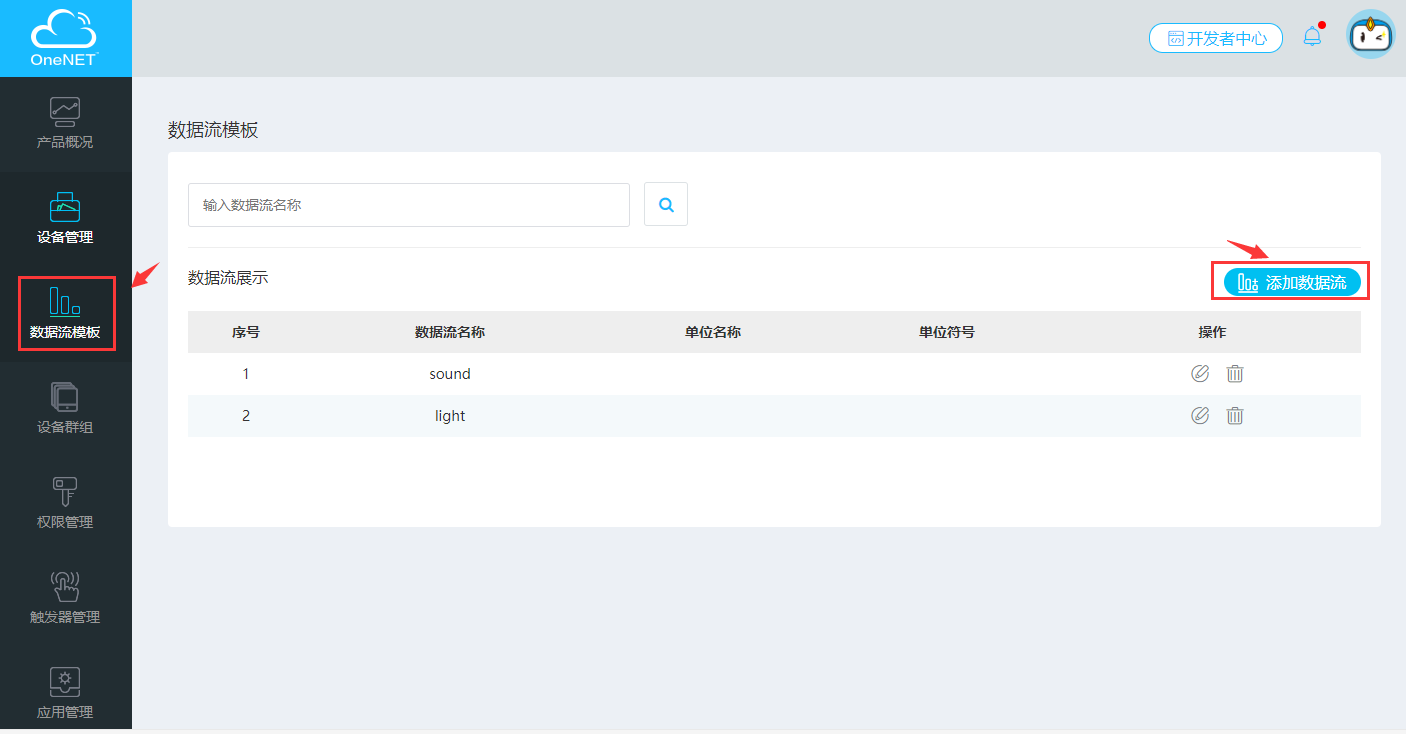Open 触发器管理 in the sidebar
The image size is (1406, 734).
[x=65, y=599]
